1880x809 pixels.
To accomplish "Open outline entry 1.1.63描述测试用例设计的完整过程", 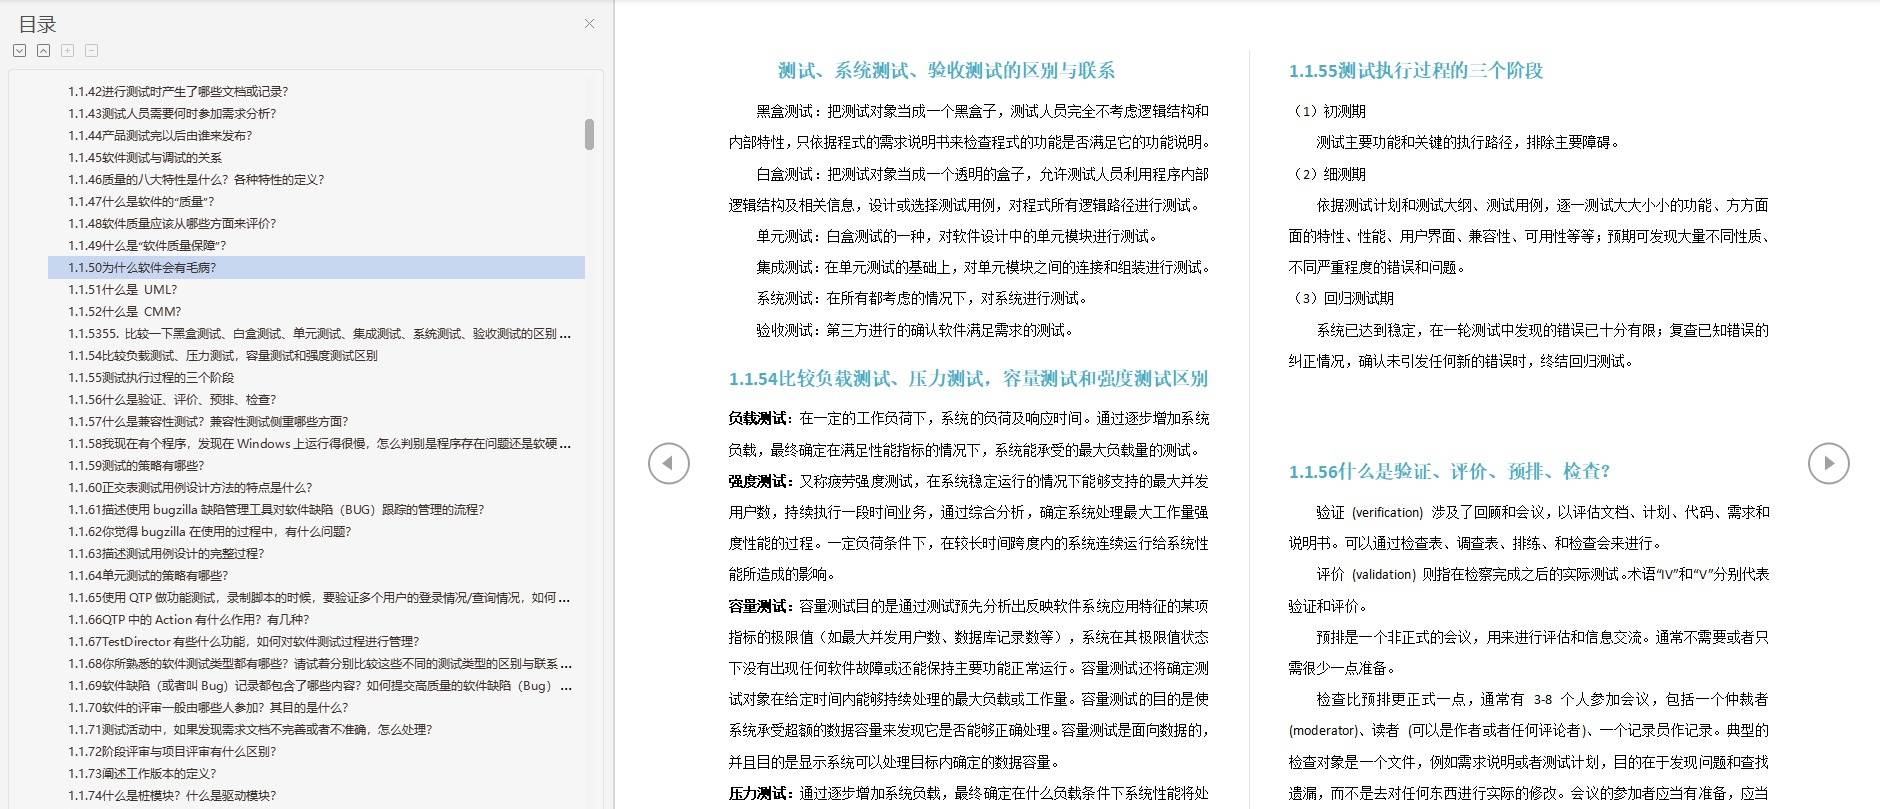I will pyautogui.click(x=166, y=553).
